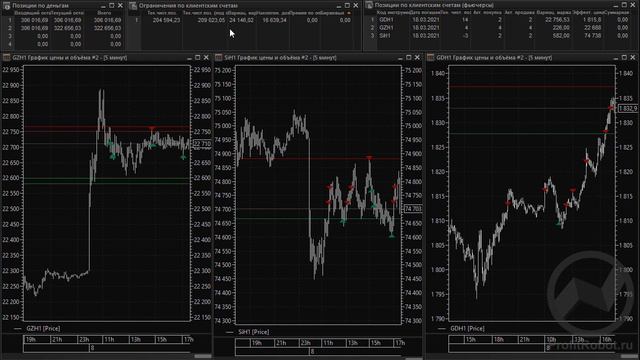The width and height of the screenshot is (640, 360).
Task: Click the '74 738' effective price cell
Action: [593, 36]
